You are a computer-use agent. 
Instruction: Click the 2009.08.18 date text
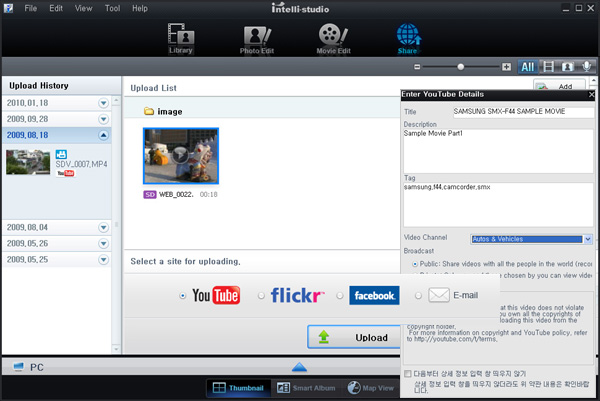coord(28,135)
